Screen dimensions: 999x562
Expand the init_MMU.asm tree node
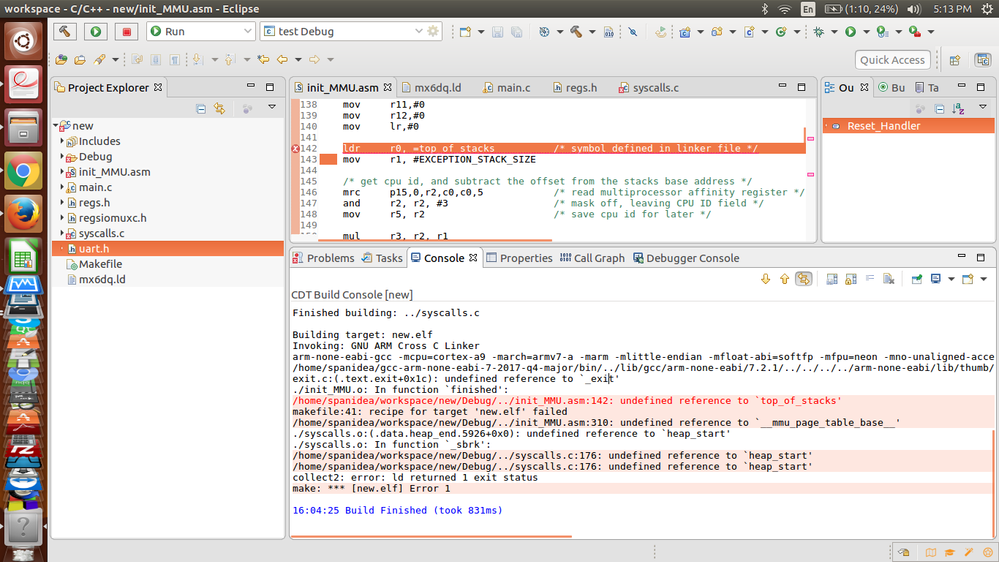[x=62, y=171]
